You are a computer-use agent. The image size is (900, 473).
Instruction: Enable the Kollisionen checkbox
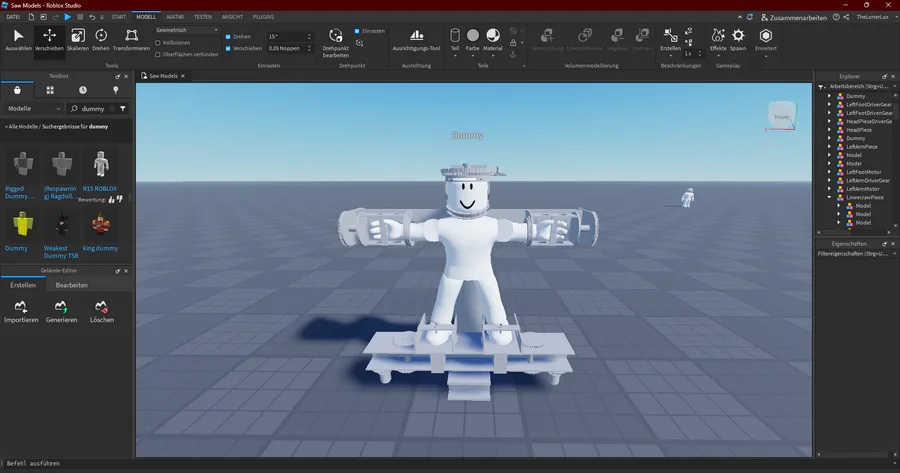pyautogui.click(x=158, y=42)
